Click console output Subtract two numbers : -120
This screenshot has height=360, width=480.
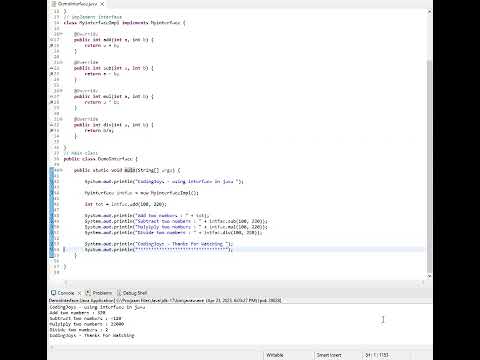pyautogui.click(x=85, y=318)
